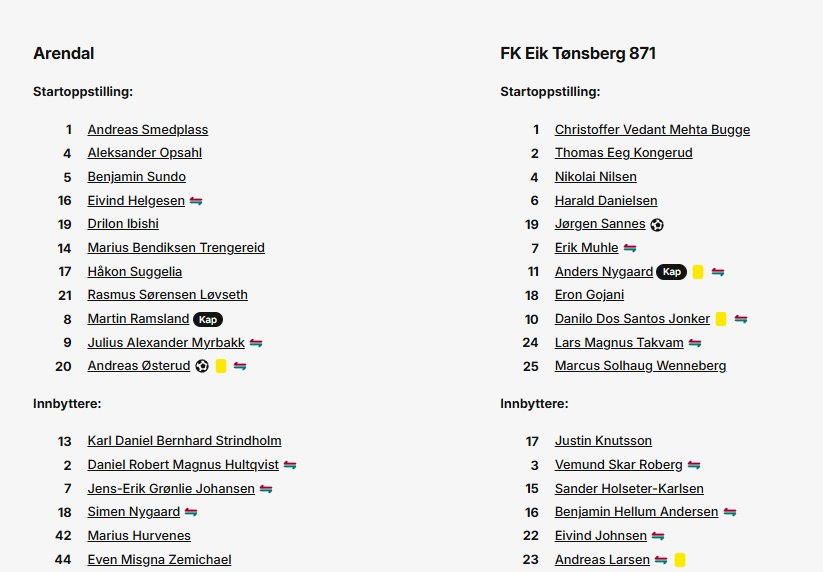Click yellow card icon next to Andreas Larsen

680,560
